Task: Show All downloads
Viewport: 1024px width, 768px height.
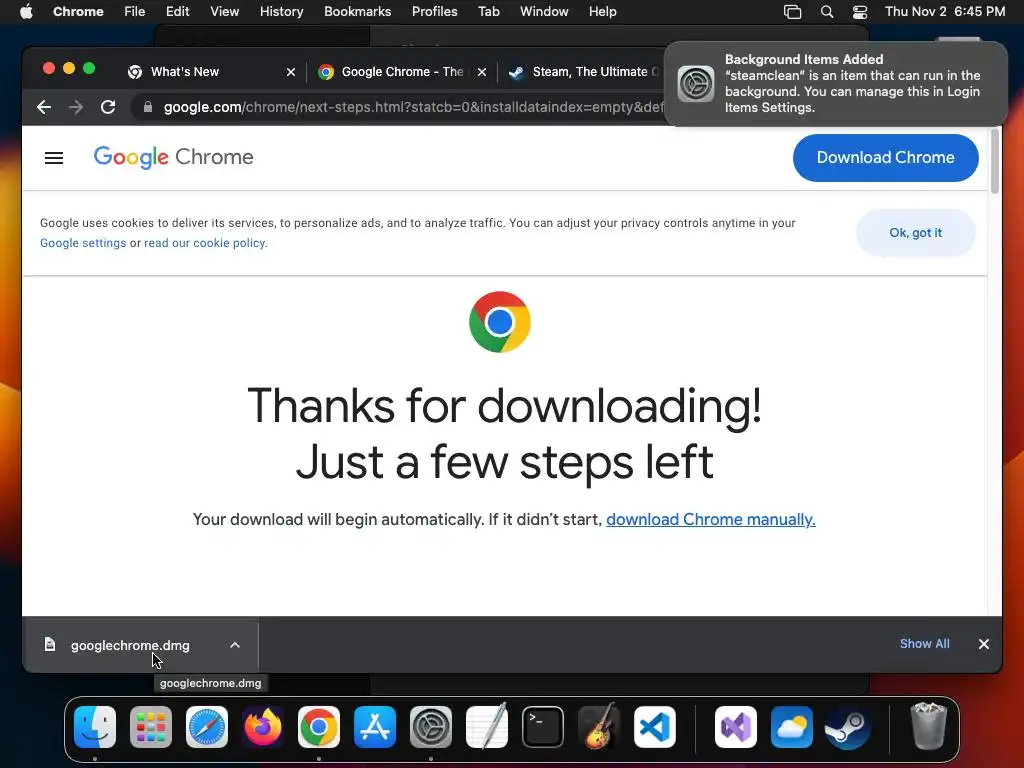Action: click(925, 644)
